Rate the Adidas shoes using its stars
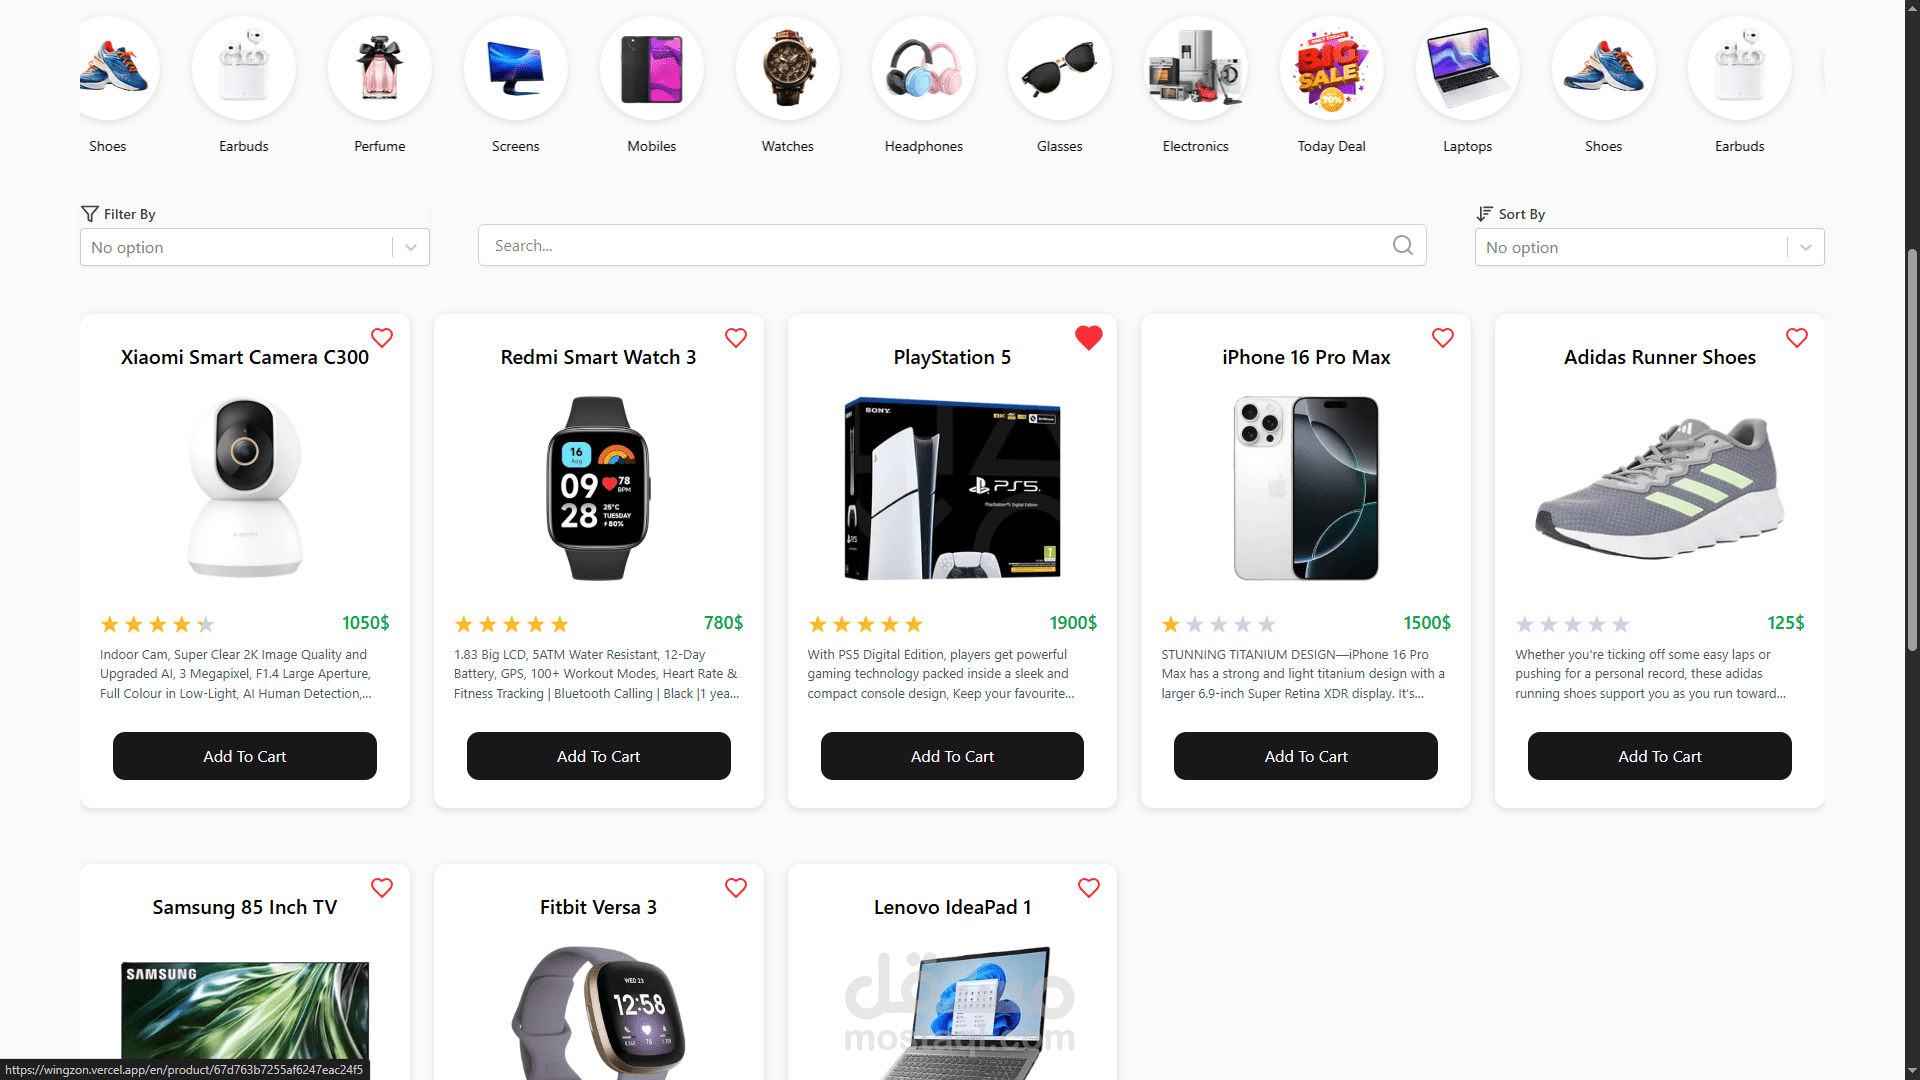 click(x=1572, y=624)
